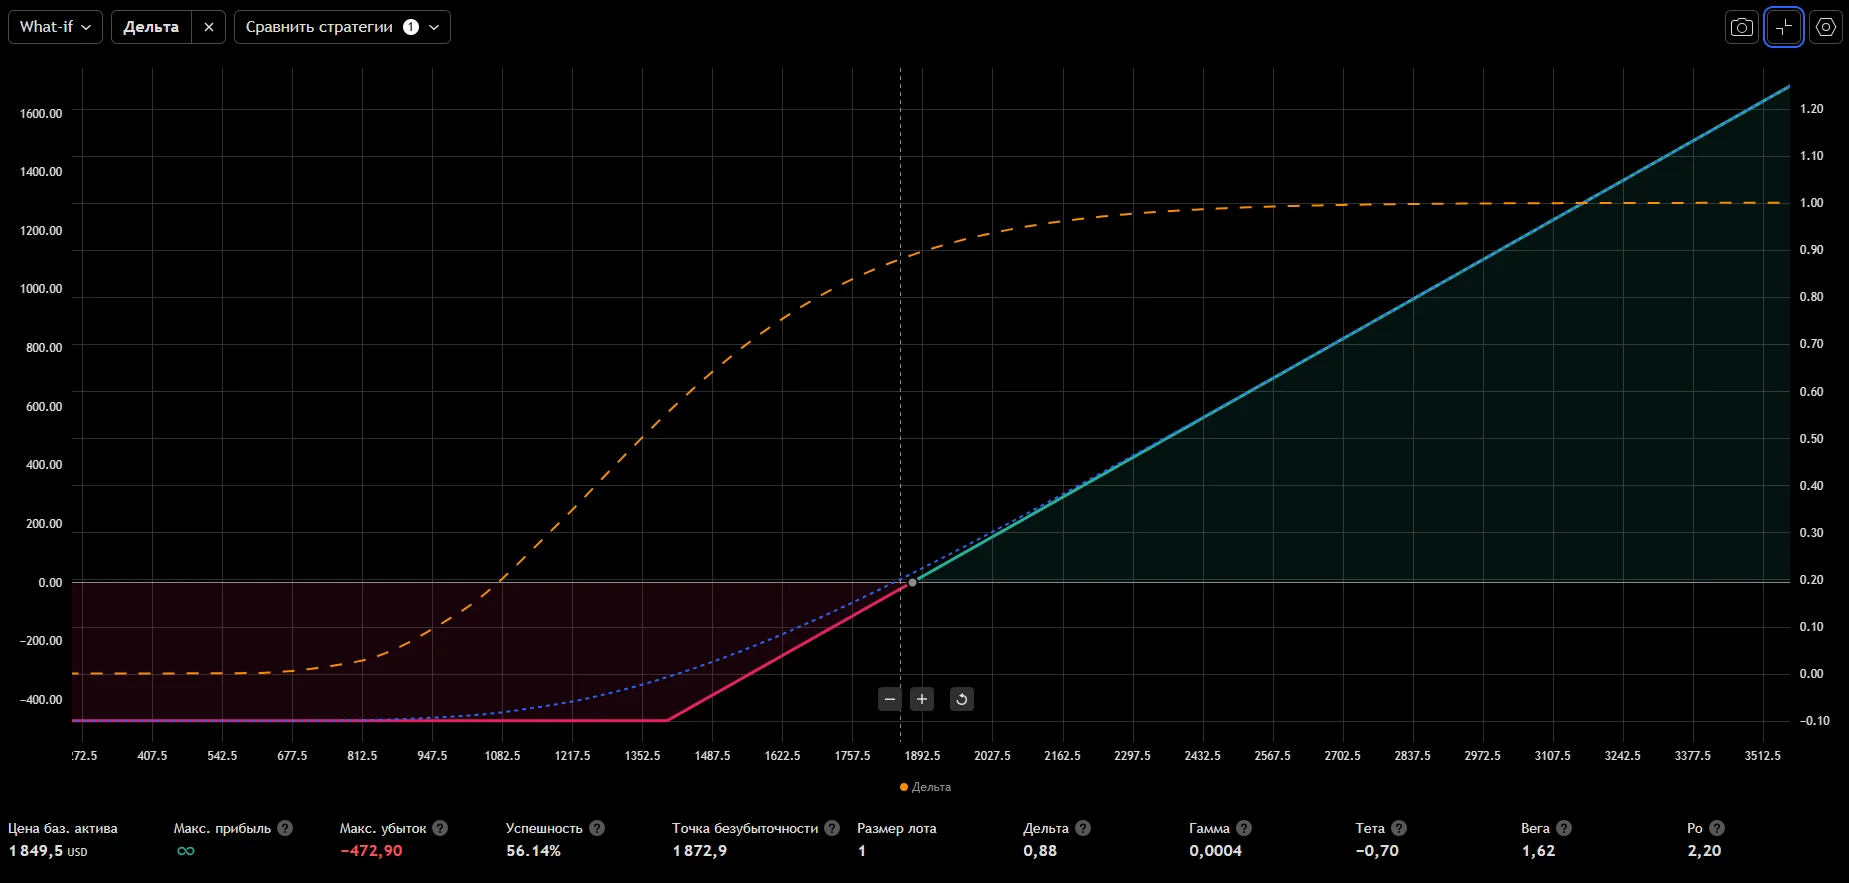Expand the What-if dropdown
Screen dimensions: 1849x883
pos(55,27)
